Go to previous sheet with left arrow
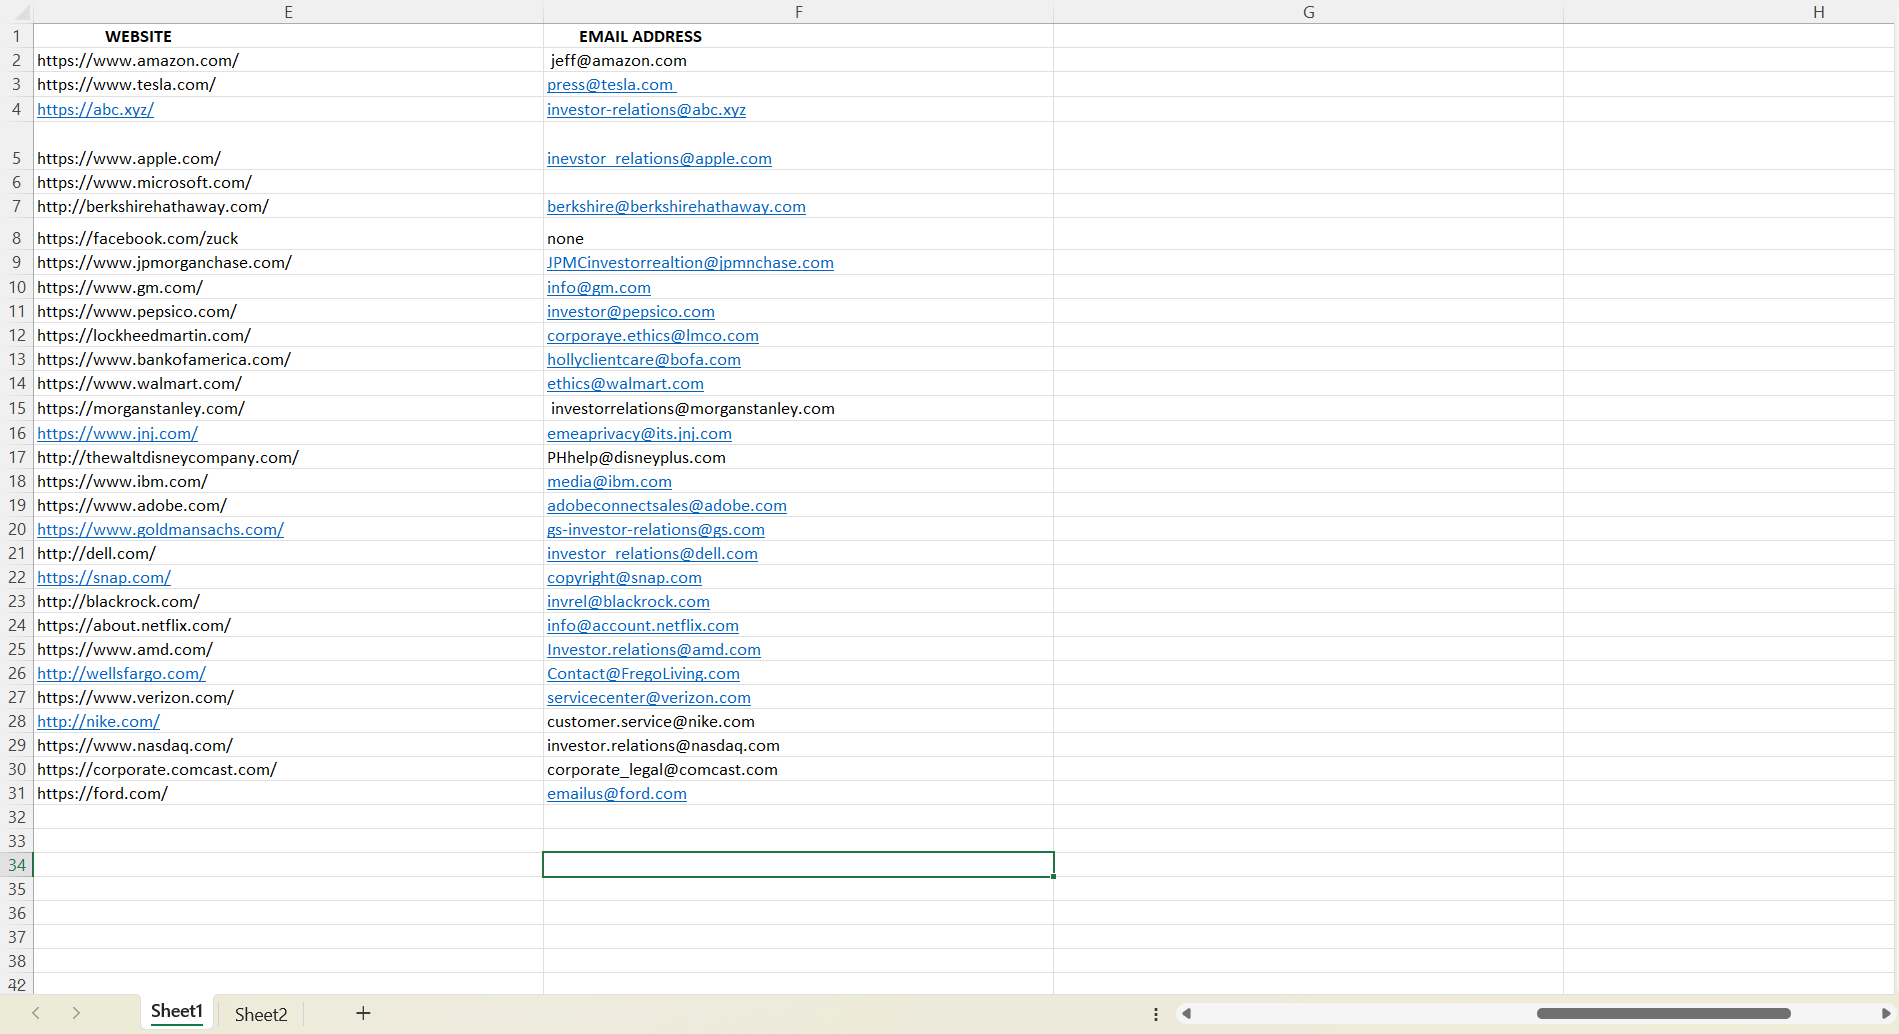 coord(36,1013)
